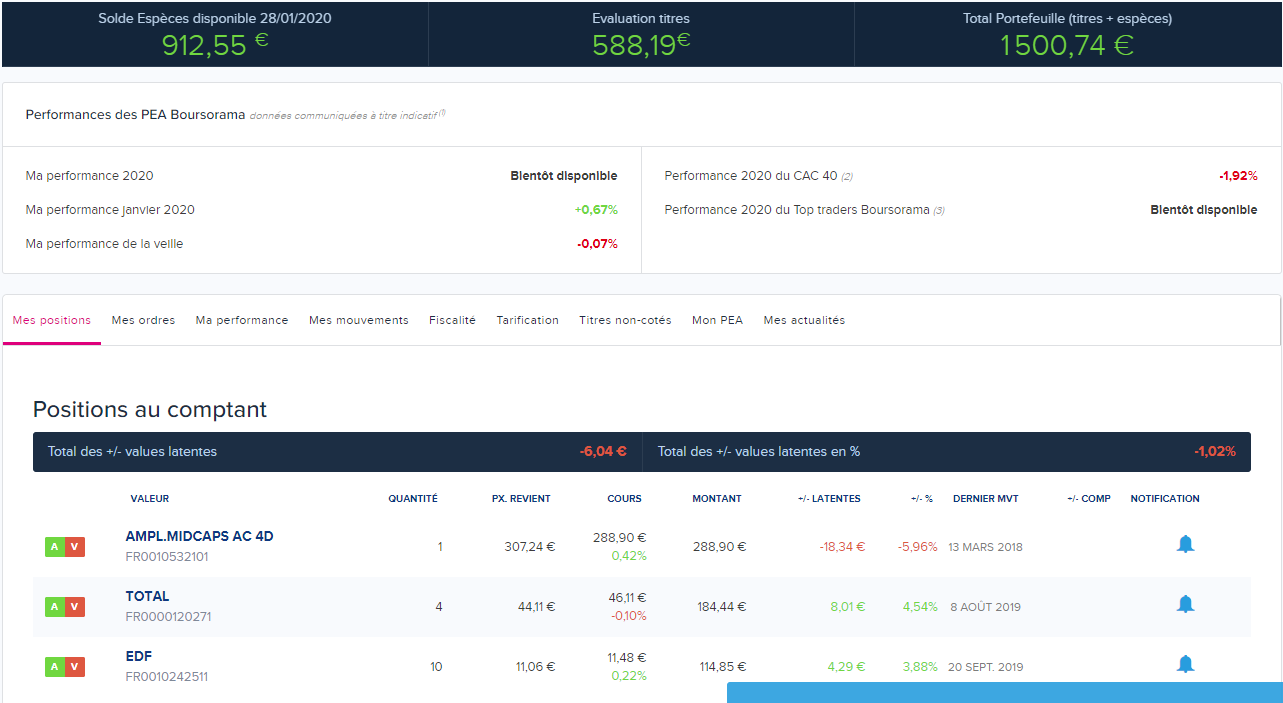The image size is (1283, 703).
Task: Click ISIN code FR0010532101
Action: coord(167,557)
